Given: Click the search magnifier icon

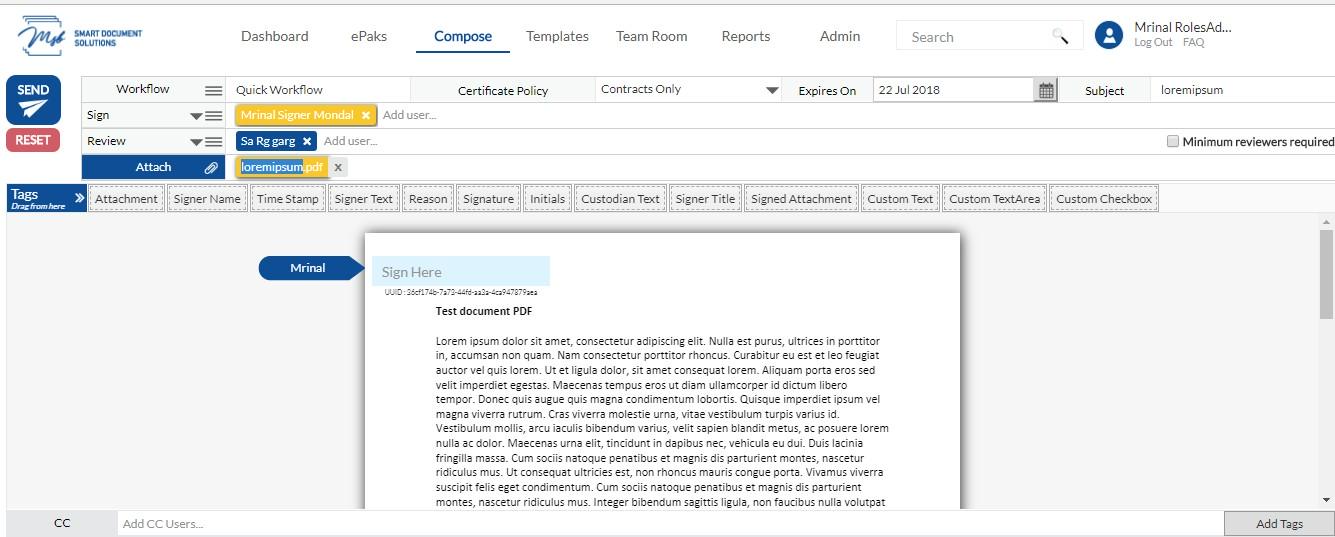Looking at the screenshot, I should click(x=1061, y=37).
